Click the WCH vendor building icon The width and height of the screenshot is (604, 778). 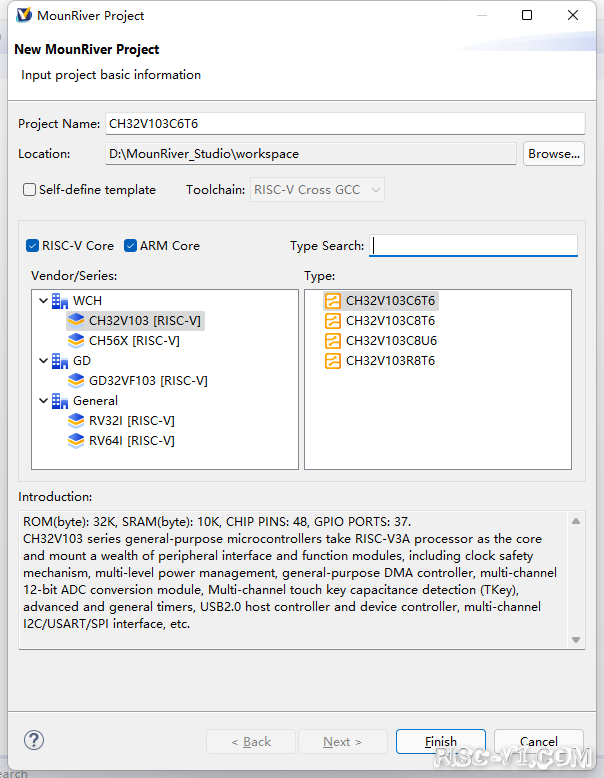tap(60, 301)
